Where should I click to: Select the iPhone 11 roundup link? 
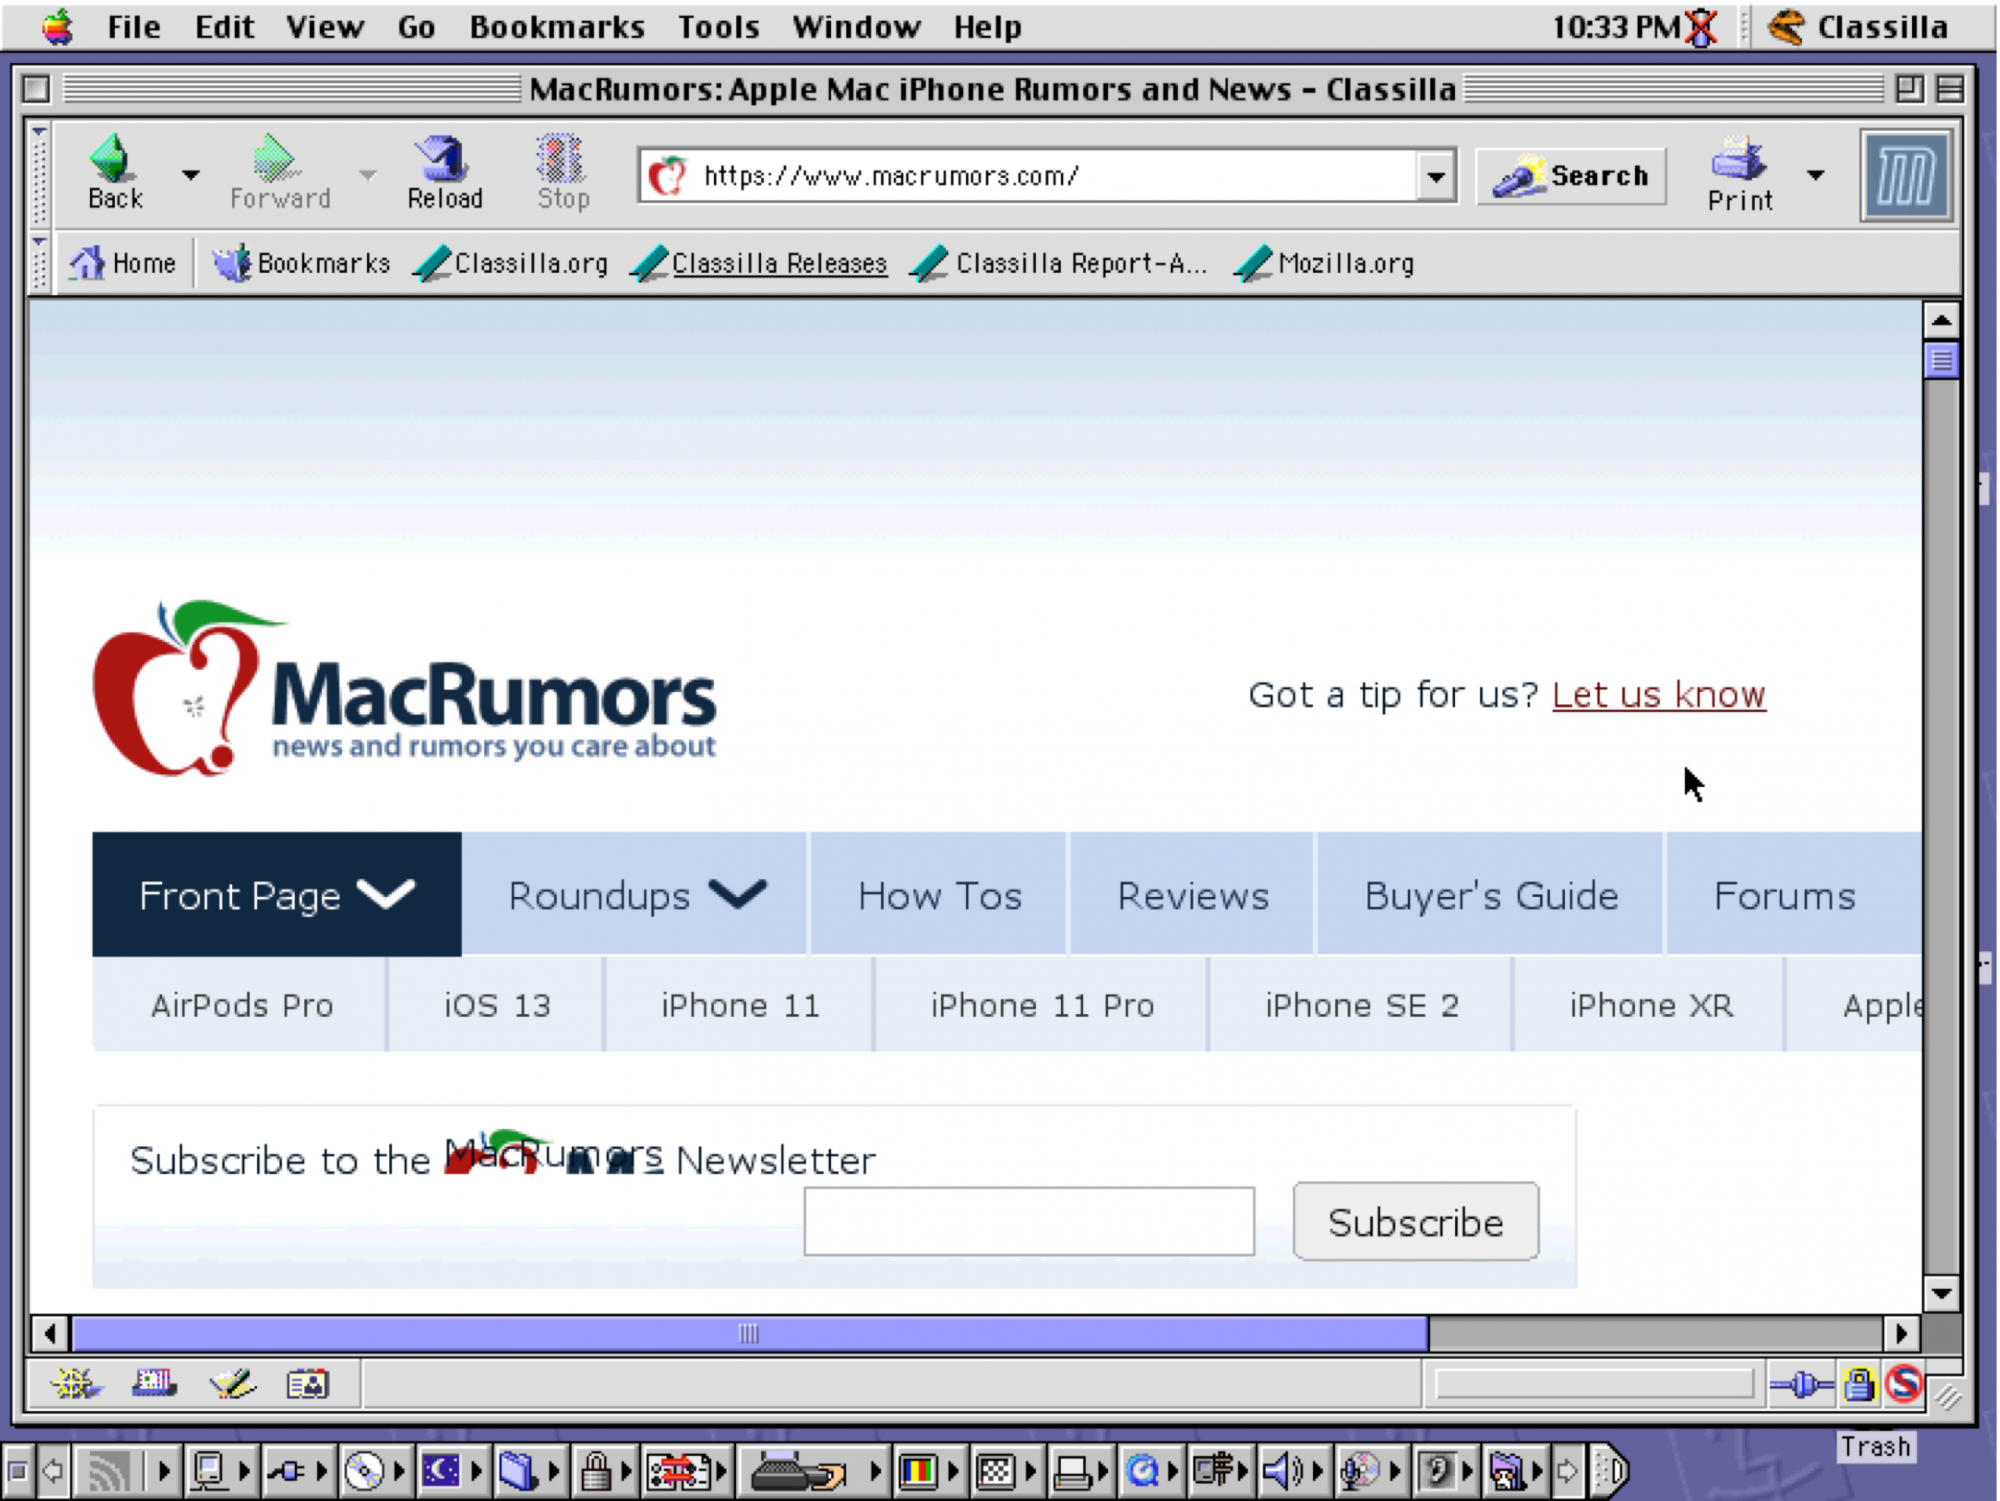click(740, 1005)
